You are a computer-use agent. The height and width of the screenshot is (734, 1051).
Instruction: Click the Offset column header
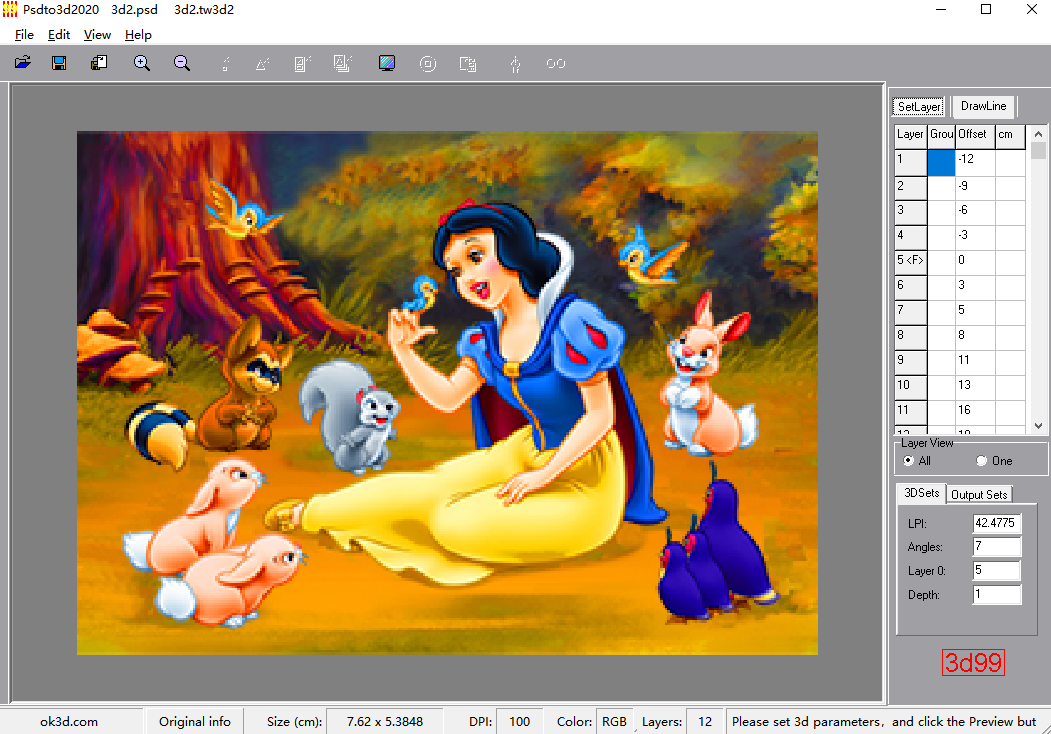coord(975,135)
